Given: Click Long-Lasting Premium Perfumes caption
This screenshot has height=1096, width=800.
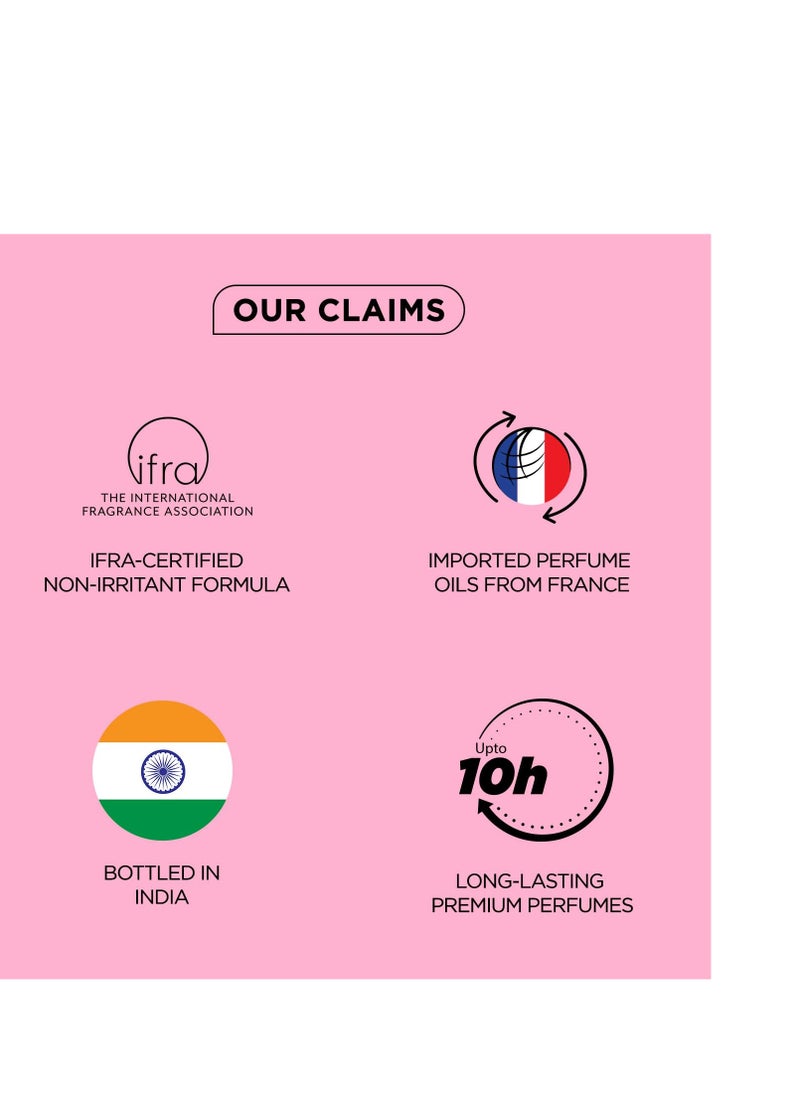Looking at the screenshot, I should point(531,893).
